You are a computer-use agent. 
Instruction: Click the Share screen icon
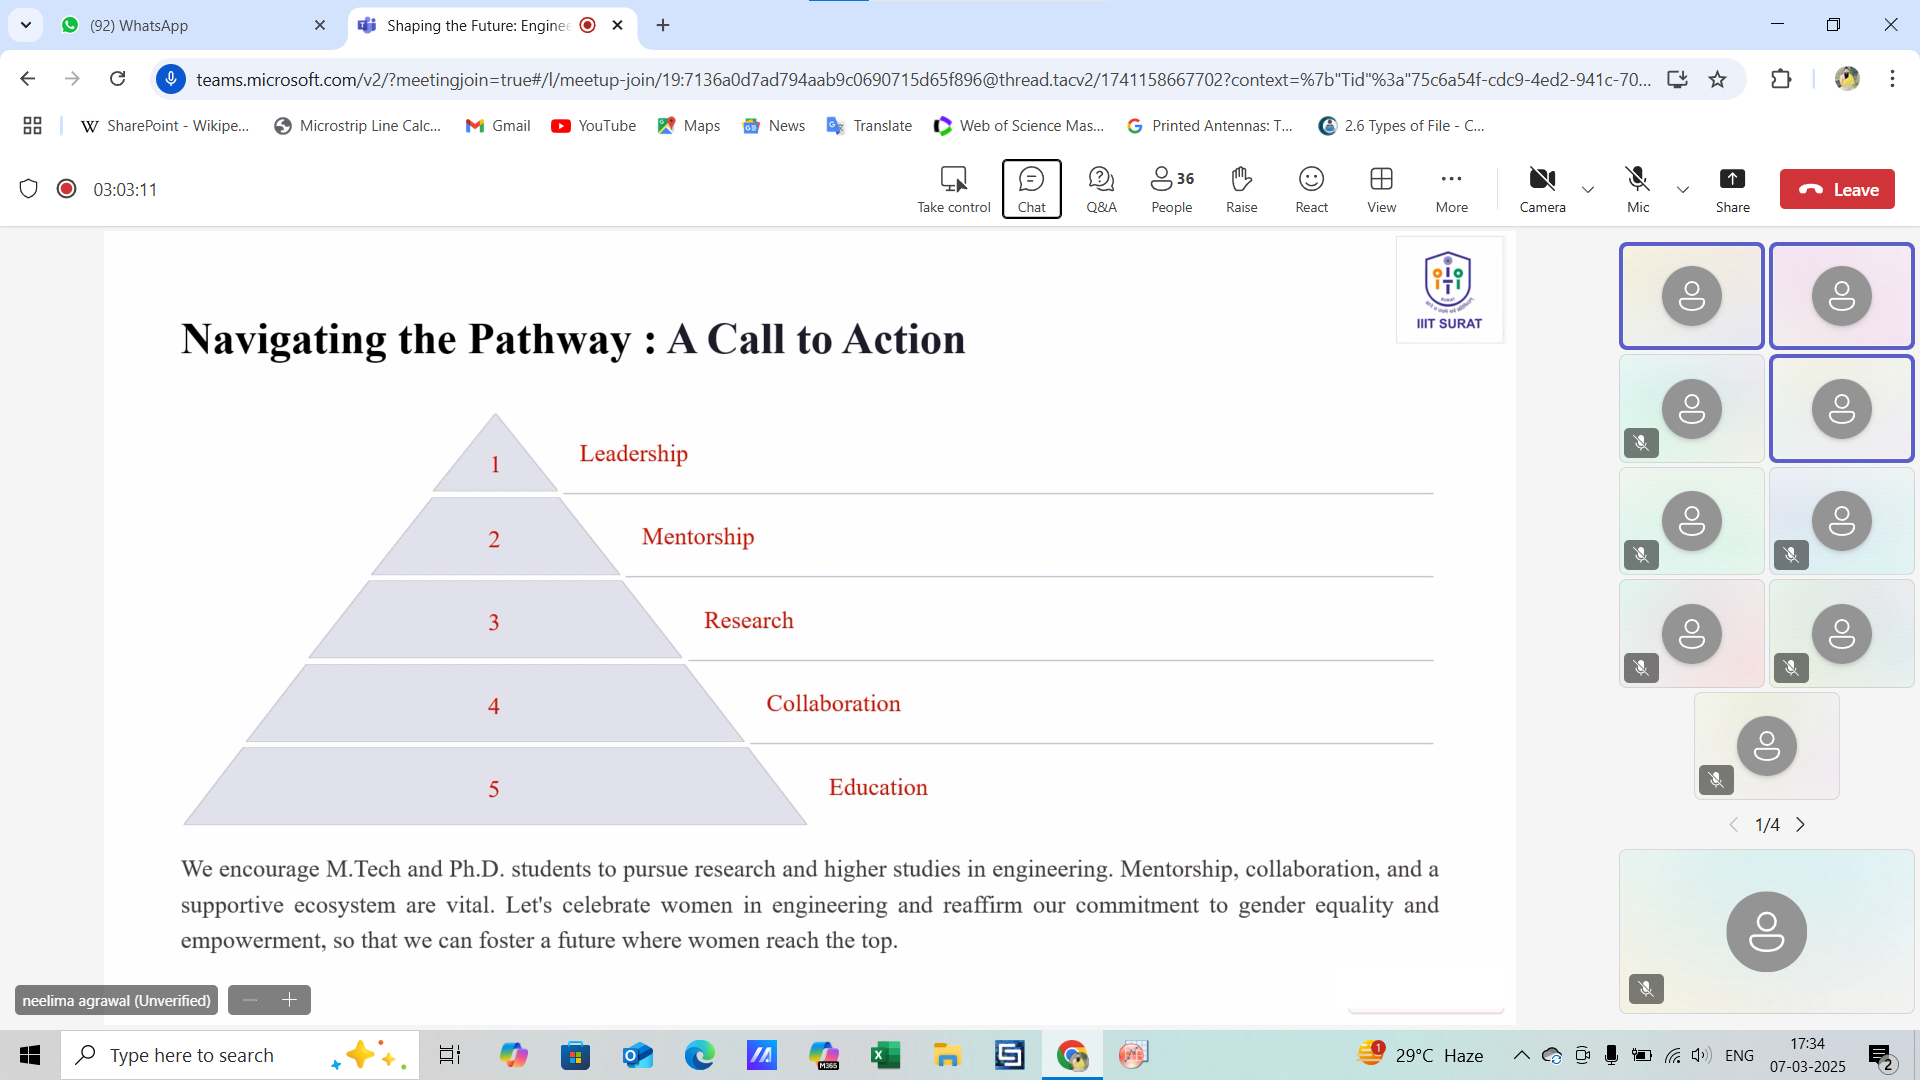(x=1732, y=189)
